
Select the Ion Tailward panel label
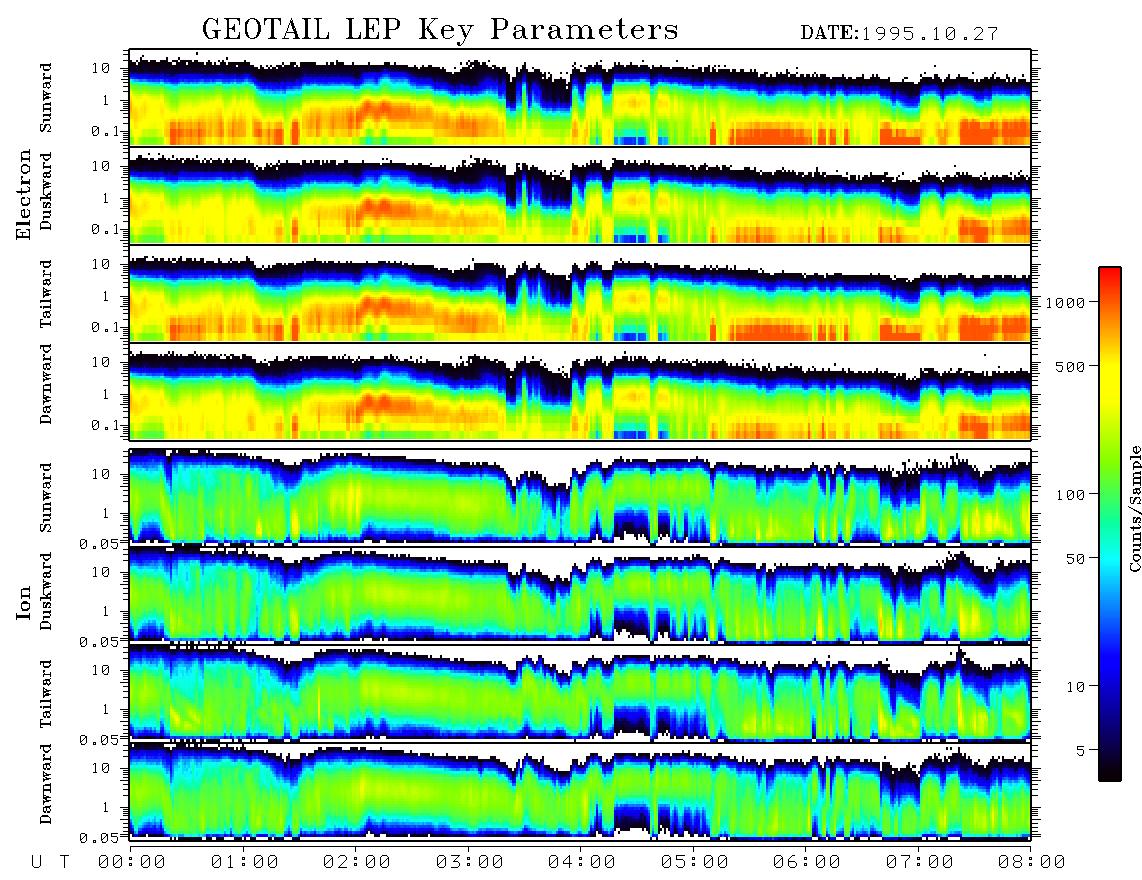click(x=46, y=694)
